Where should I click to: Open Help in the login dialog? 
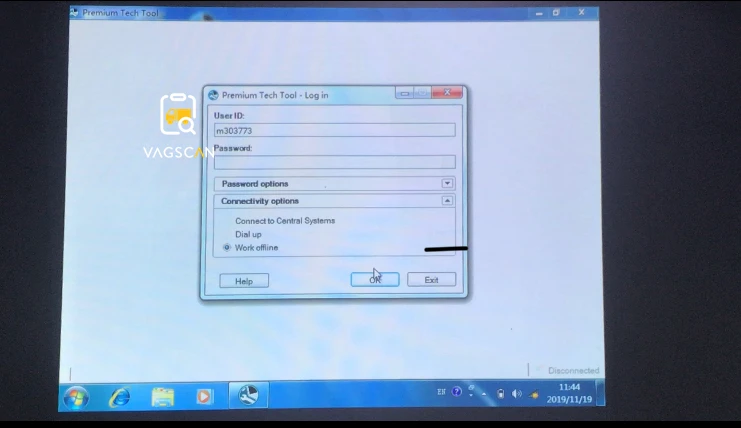click(244, 281)
